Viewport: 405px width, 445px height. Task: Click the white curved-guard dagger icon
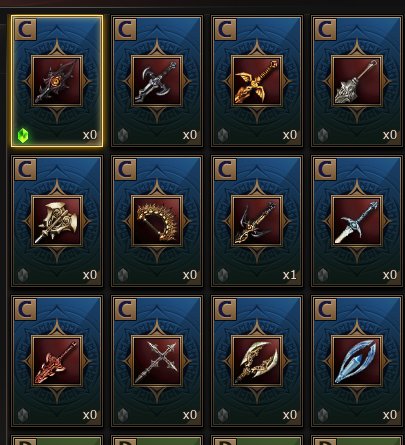pyautogui.click(x=357, y=221)
